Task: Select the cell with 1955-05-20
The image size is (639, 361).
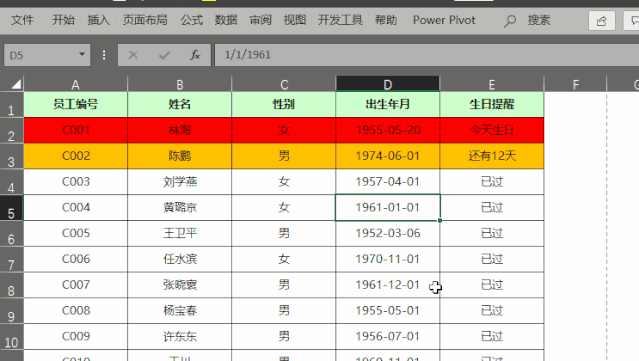Action: 388,130
